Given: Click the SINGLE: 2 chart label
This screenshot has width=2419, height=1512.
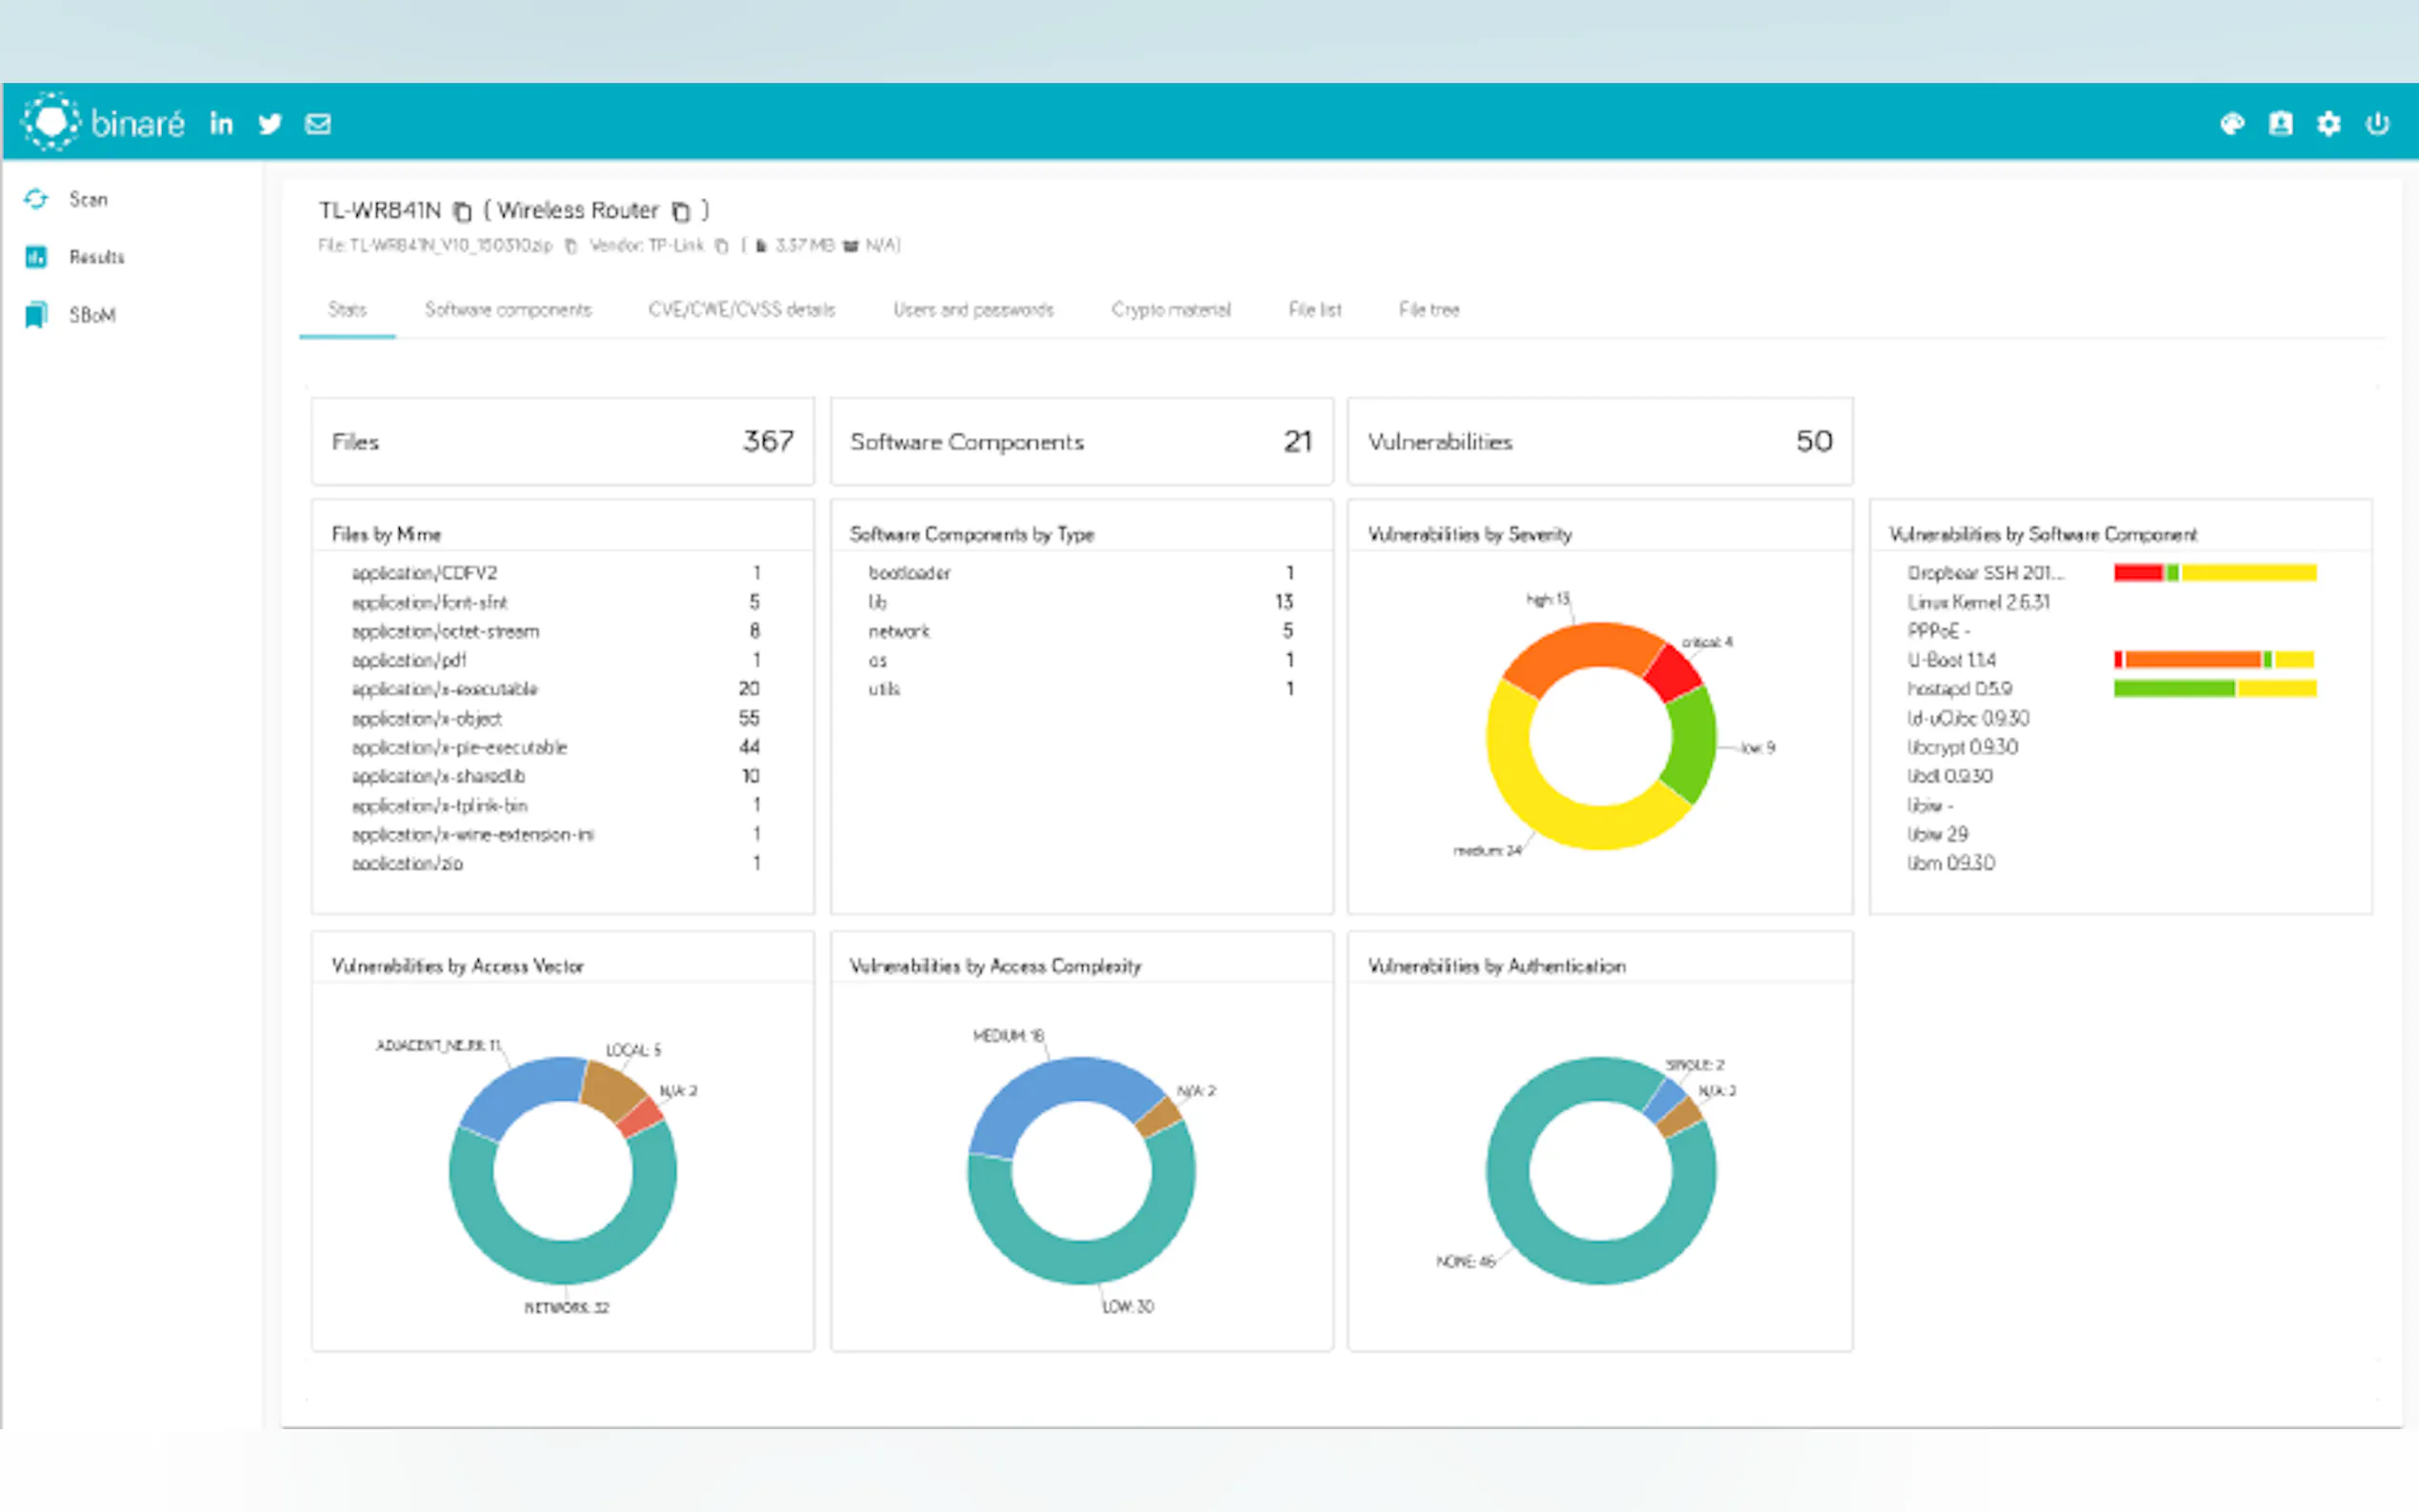Looking at the screenshot, I should [1694, 1064].
